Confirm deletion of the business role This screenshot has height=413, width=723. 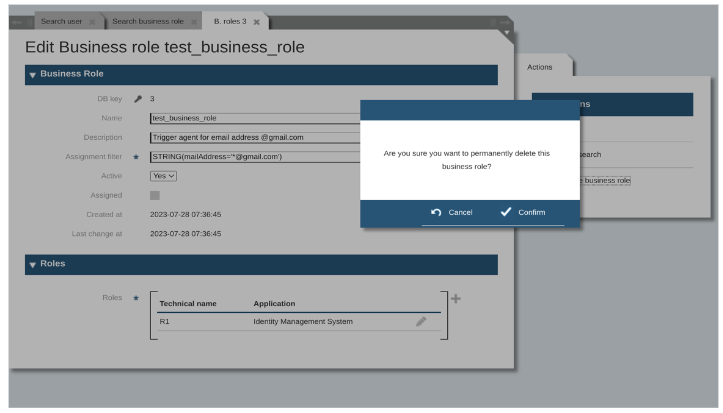(x=523, y=212)
